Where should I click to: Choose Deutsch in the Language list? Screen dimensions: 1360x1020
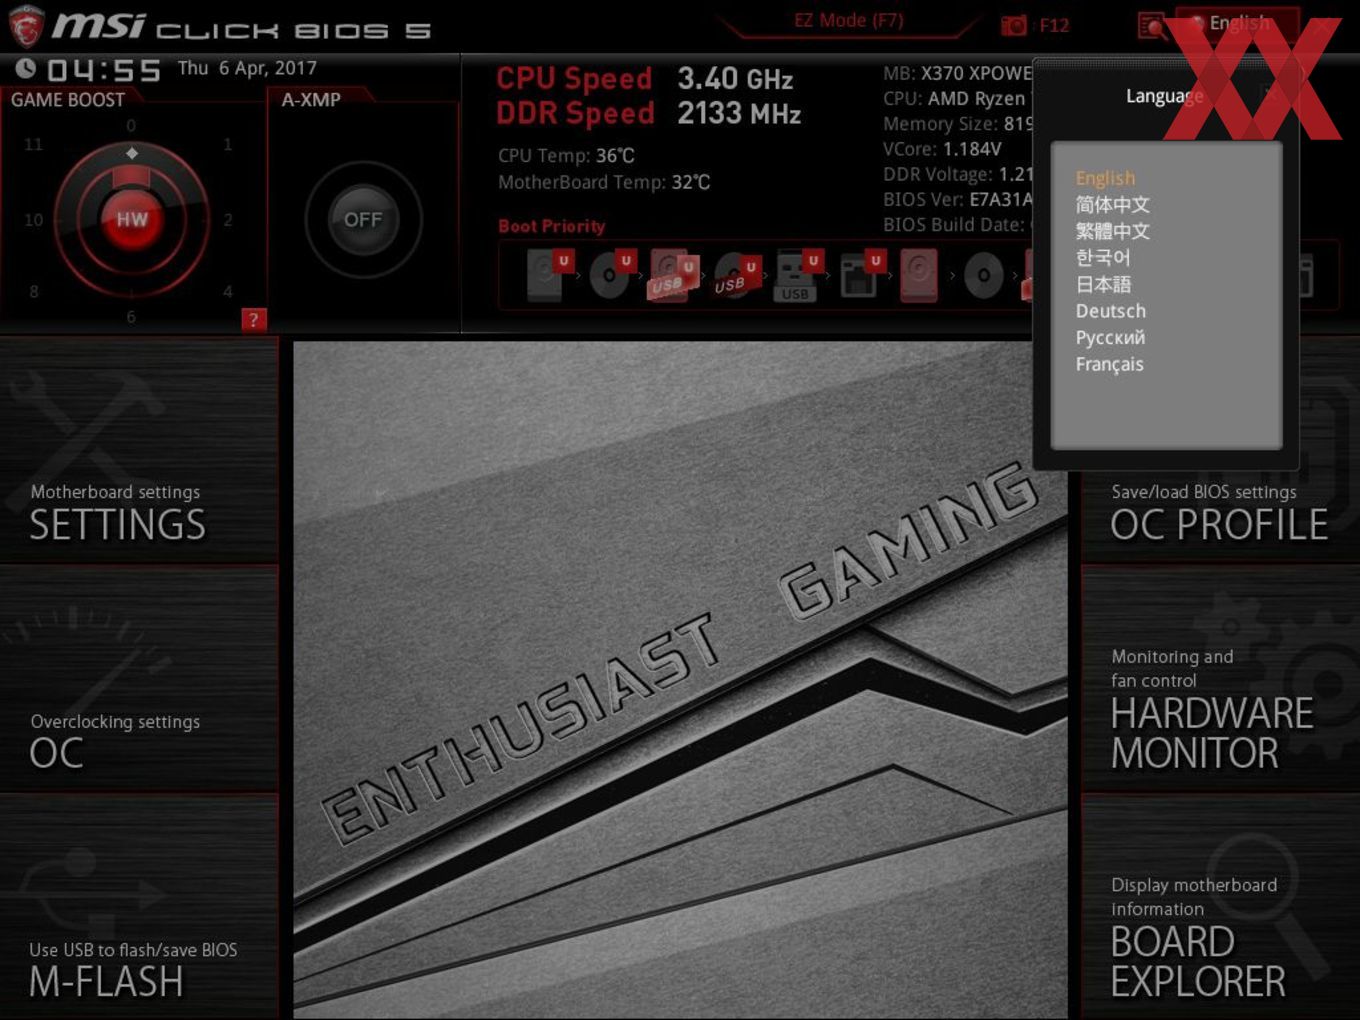pyautogui.click(x=1110, y=311)
